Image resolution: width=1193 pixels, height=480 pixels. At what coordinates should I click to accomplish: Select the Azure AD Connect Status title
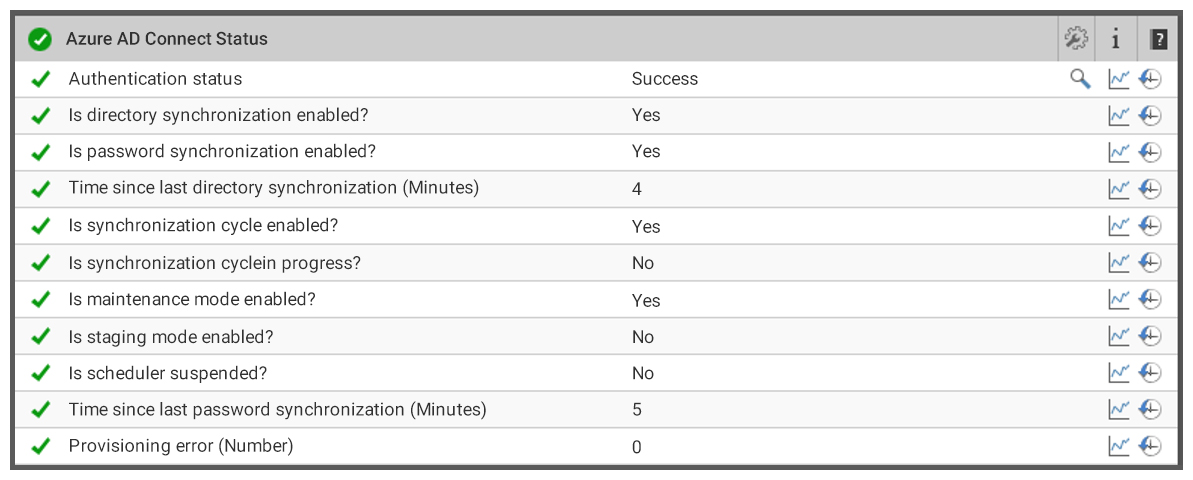(167, 38)
